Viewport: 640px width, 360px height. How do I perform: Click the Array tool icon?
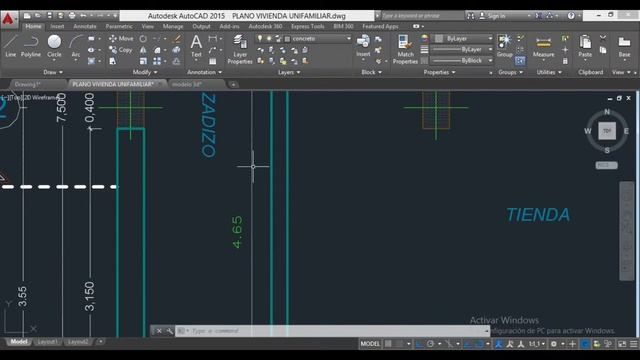157,61
